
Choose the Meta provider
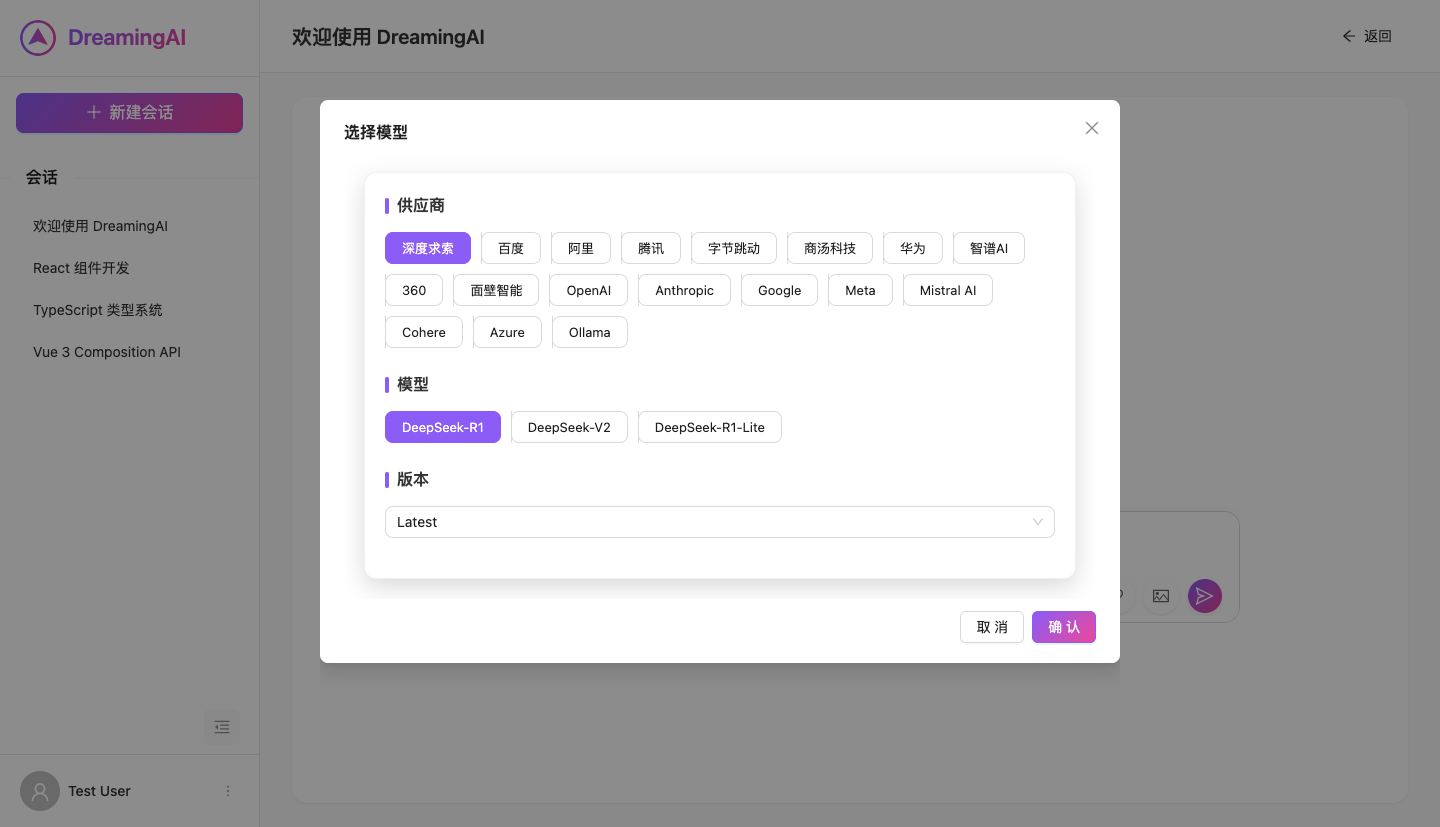pyautogui.click(x=860, y=290)
